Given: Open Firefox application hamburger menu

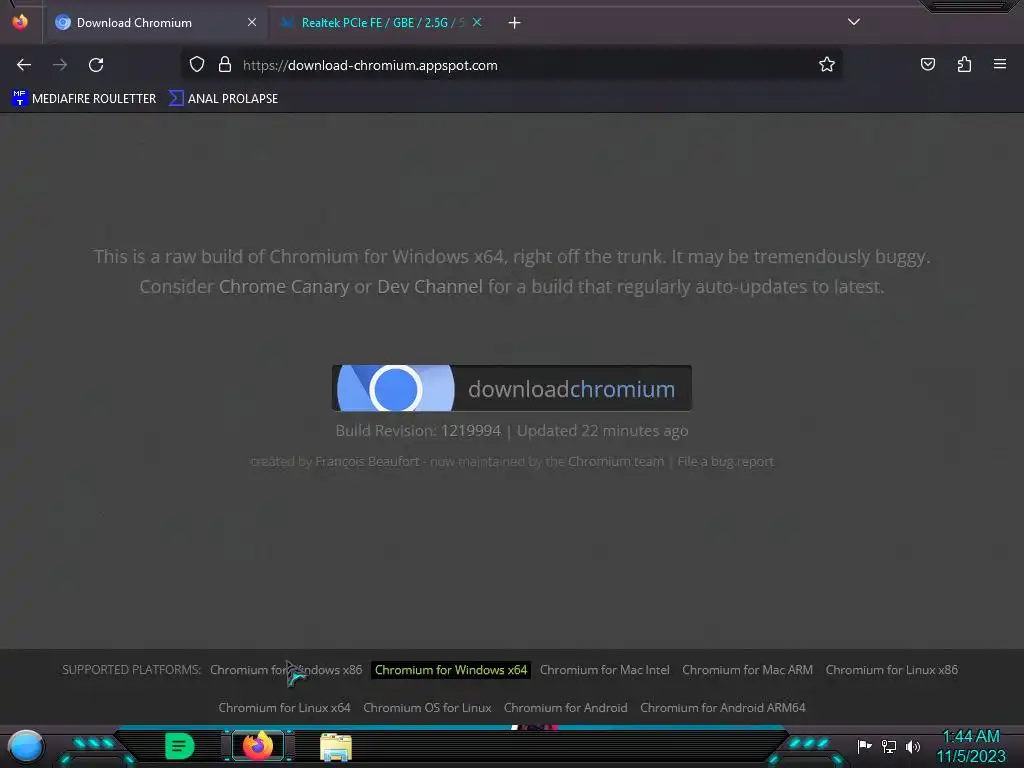Looking at the screenshot, I should coord(1000,64).
